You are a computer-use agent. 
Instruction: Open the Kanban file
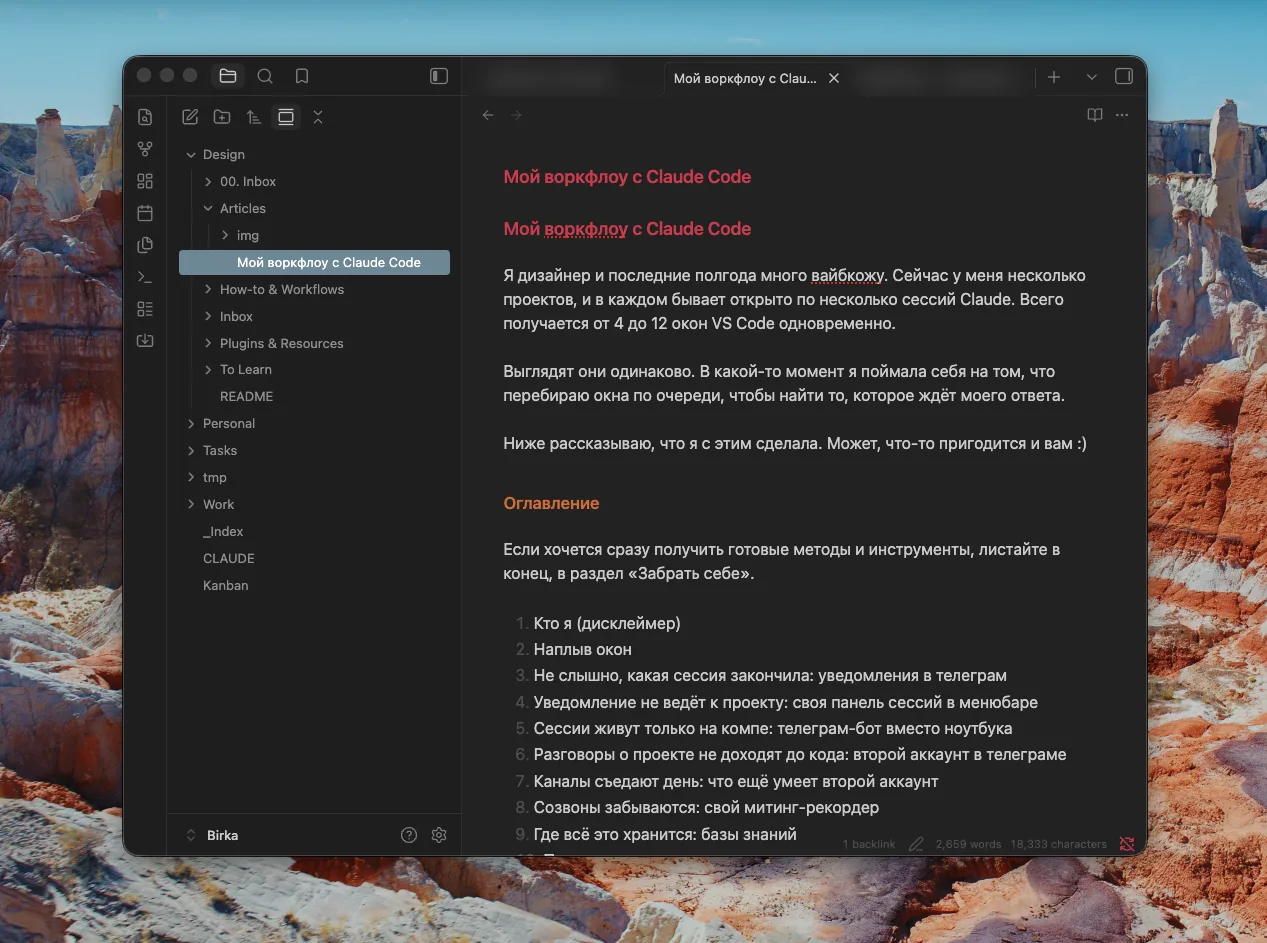225,586
